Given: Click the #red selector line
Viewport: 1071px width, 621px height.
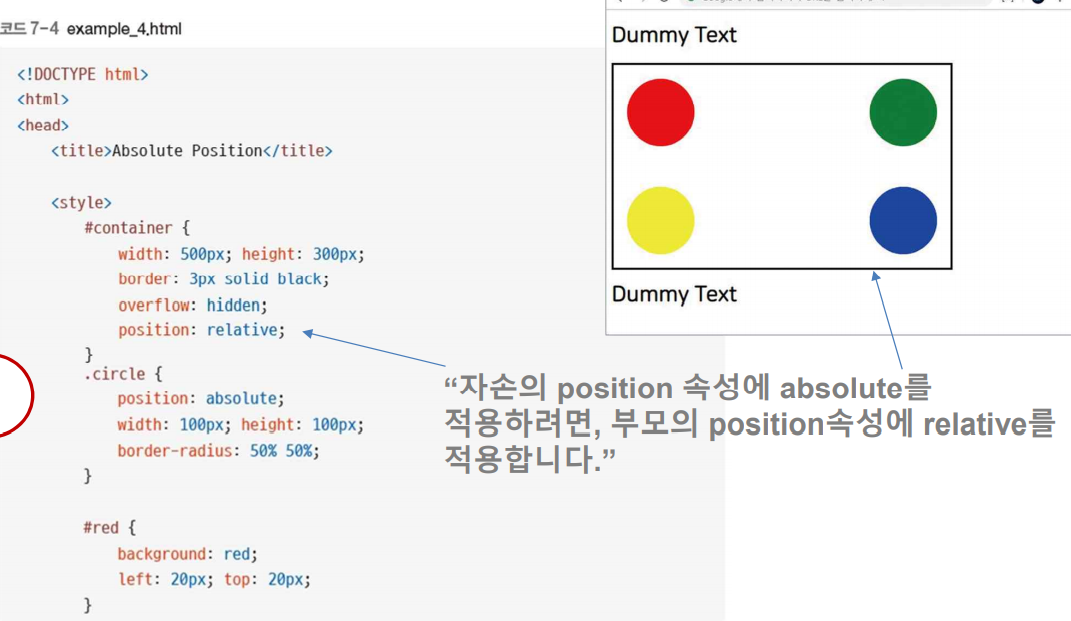Looking at the screenshot, I should [x=110, y=527].
